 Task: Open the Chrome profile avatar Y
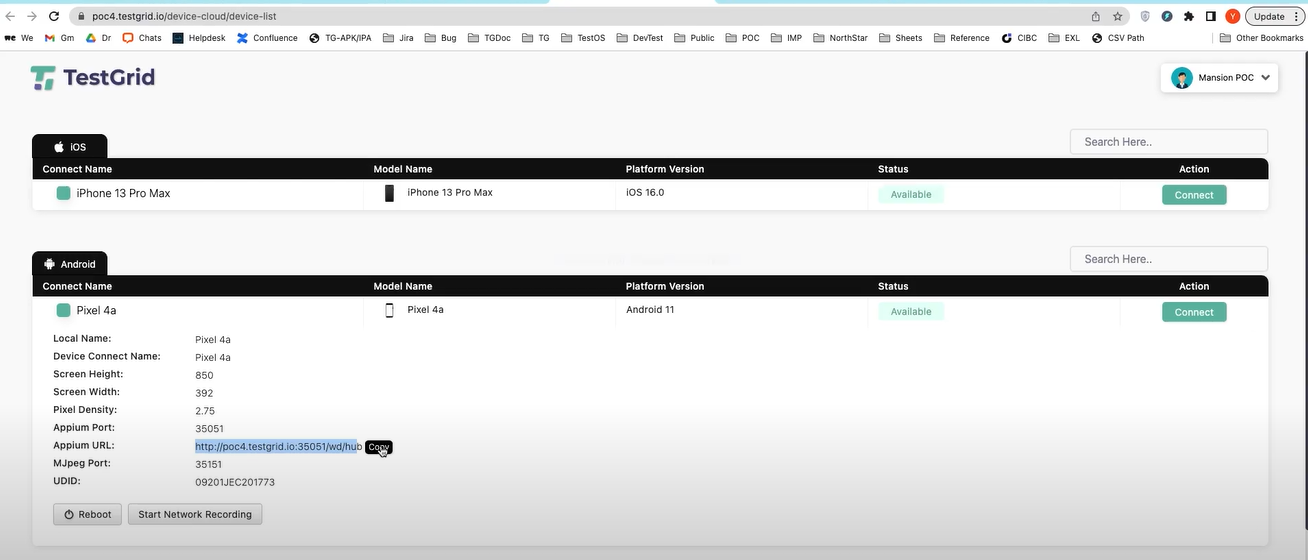point(1232,17)
